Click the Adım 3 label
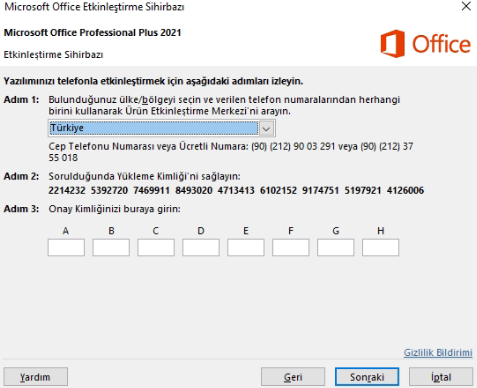This screenshot has height=388, width=477. point(21,209)
